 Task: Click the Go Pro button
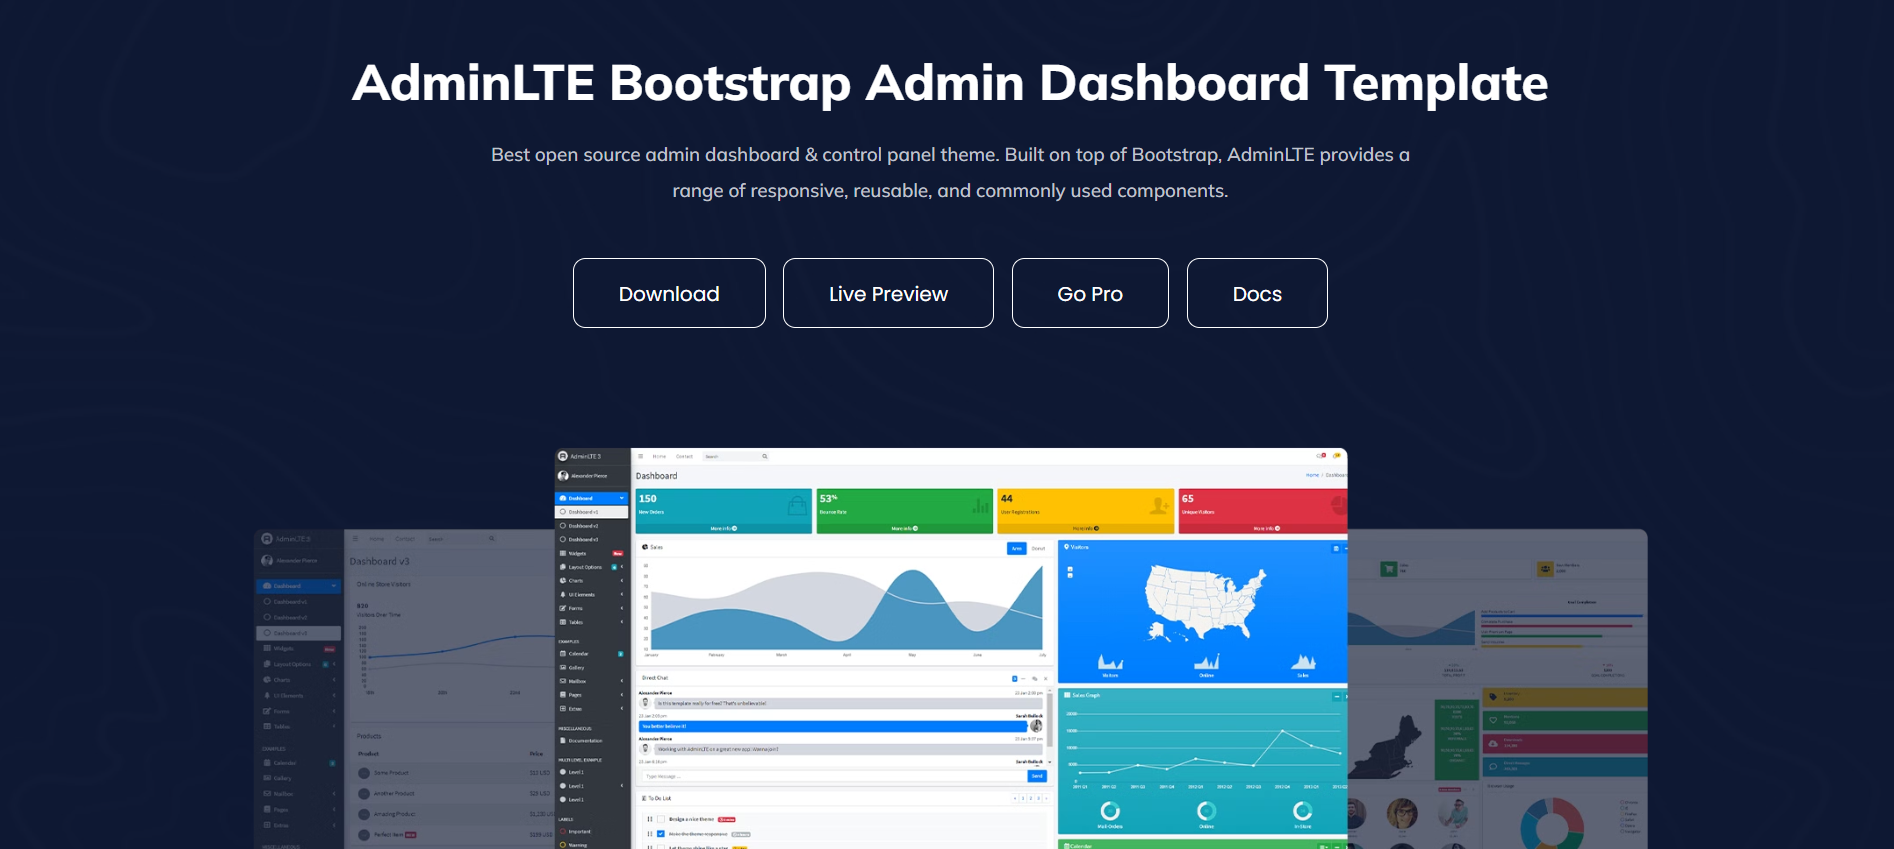(x=1090, y=293)
